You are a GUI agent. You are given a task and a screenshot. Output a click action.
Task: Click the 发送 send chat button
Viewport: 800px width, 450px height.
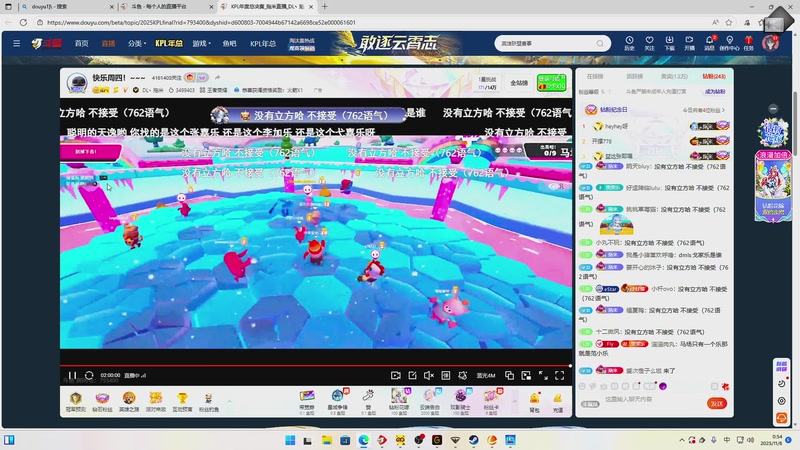[717, 404]
